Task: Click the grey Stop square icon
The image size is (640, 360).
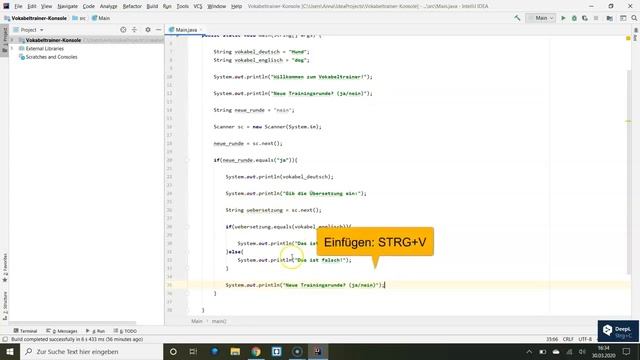Action: coord(596,18)
